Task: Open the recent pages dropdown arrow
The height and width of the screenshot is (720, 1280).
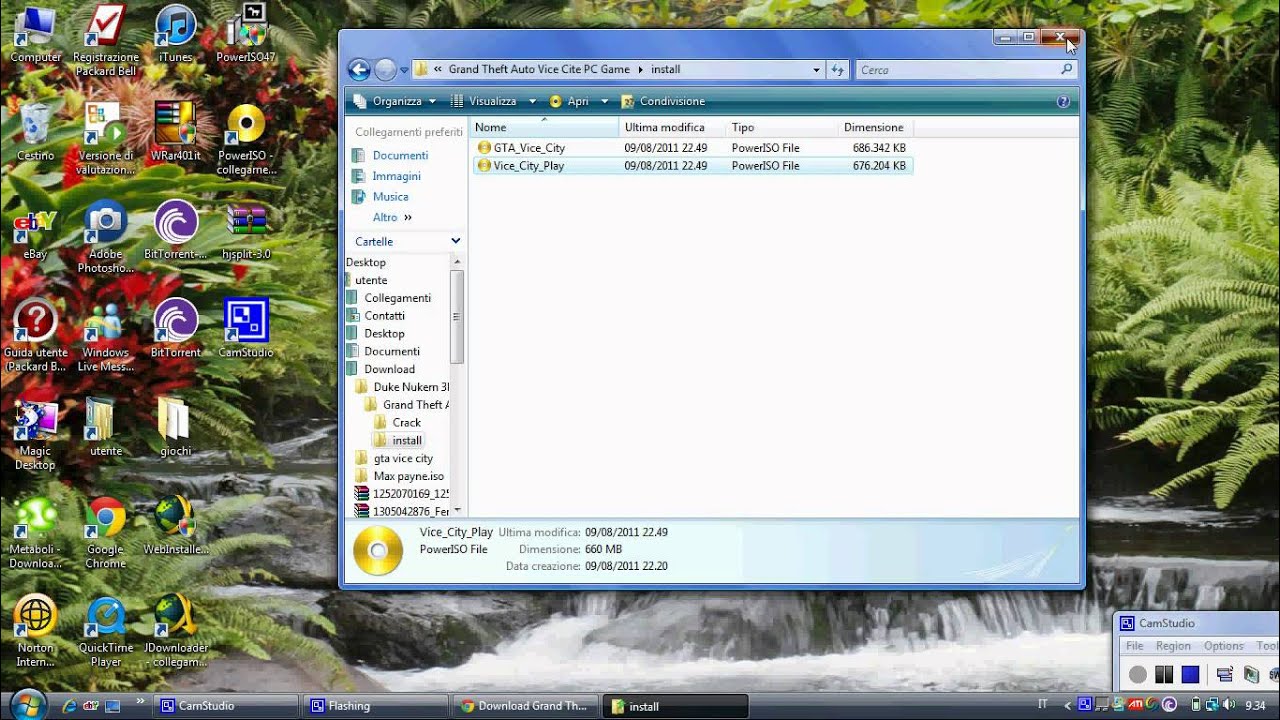Action: coord(404,70)
